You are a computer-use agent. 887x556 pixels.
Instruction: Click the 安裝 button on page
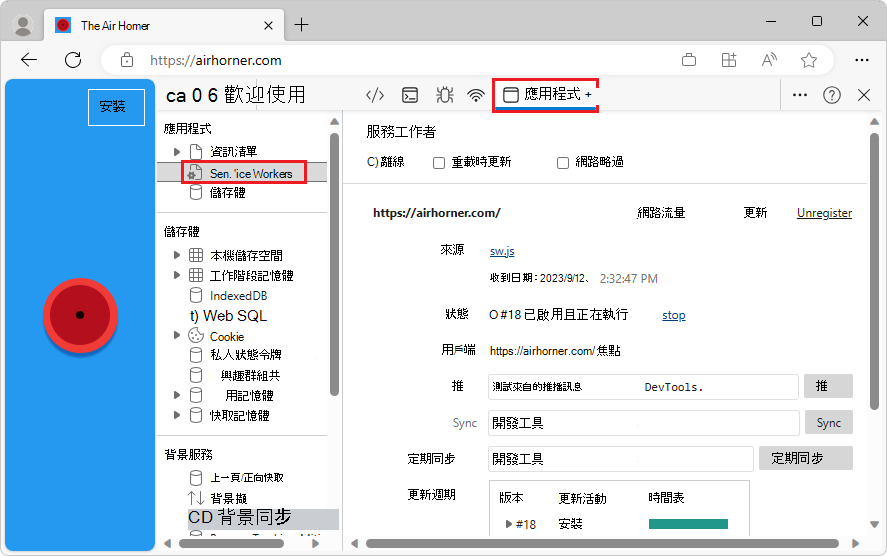[117, 107]
